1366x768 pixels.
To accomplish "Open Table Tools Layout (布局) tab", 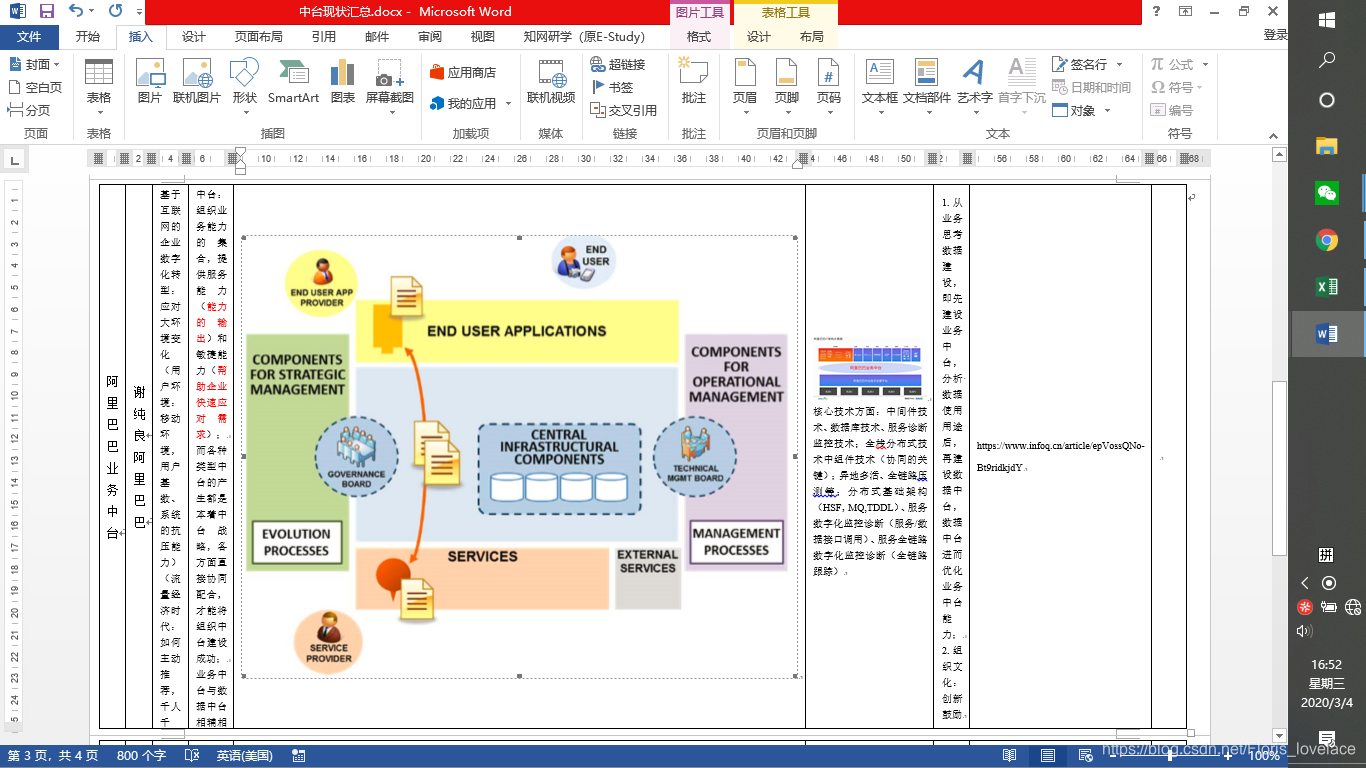I will (x=811, y=36).
